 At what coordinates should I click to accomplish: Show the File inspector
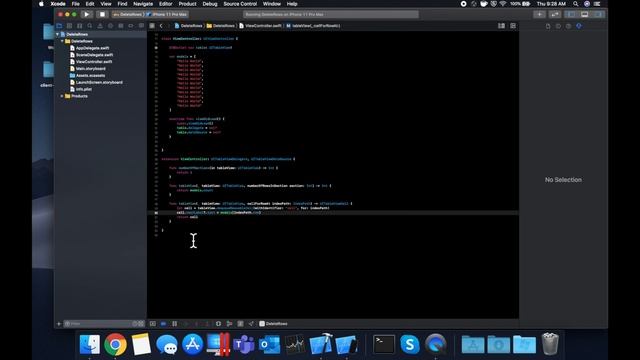(x=548, y=26)
